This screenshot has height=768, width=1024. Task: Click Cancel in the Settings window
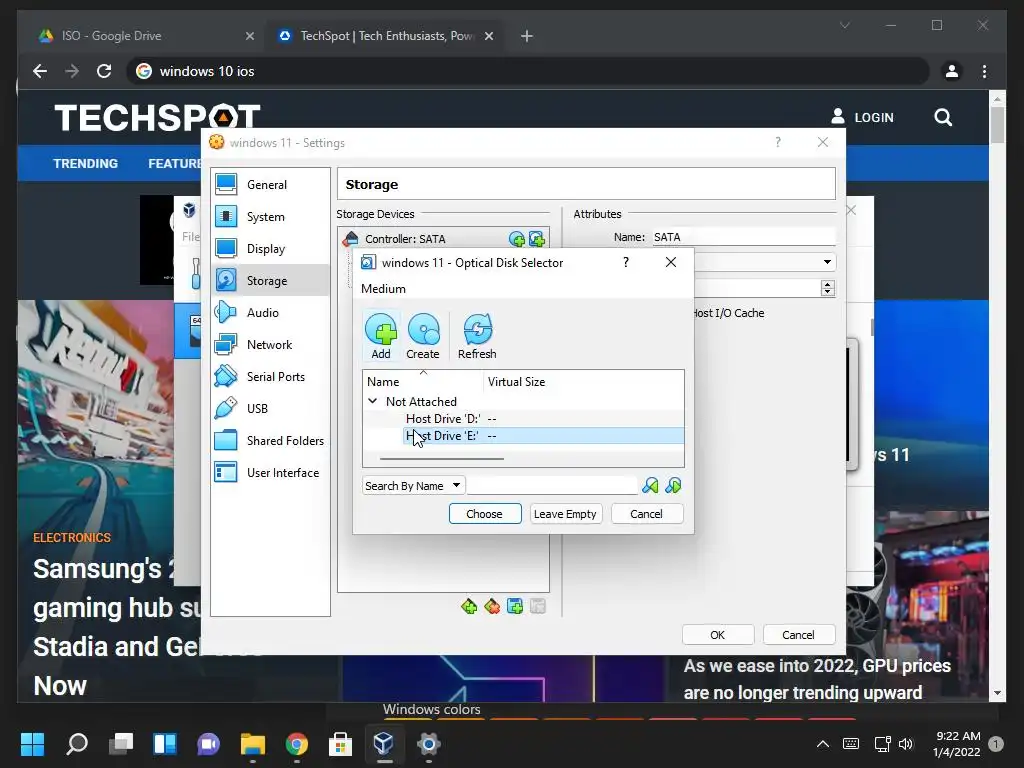click(799, 635)
